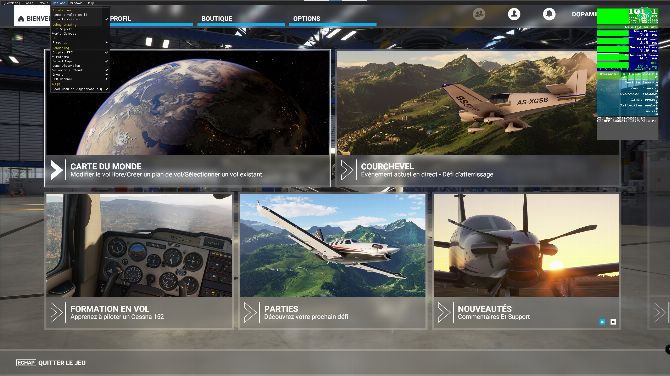Select the chevron icon beside FORMATION EN VOL
Screen dimensions: 670x376
click(x=56, y=312)
